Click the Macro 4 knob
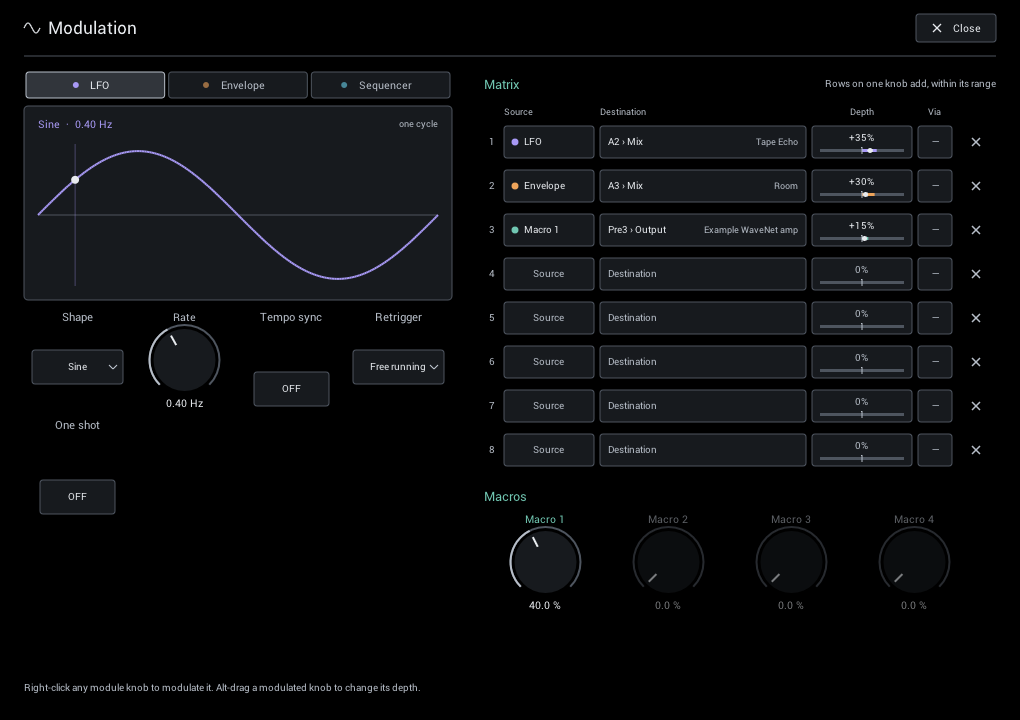This screenshot has height=720, width=1020. click(913, 561)
